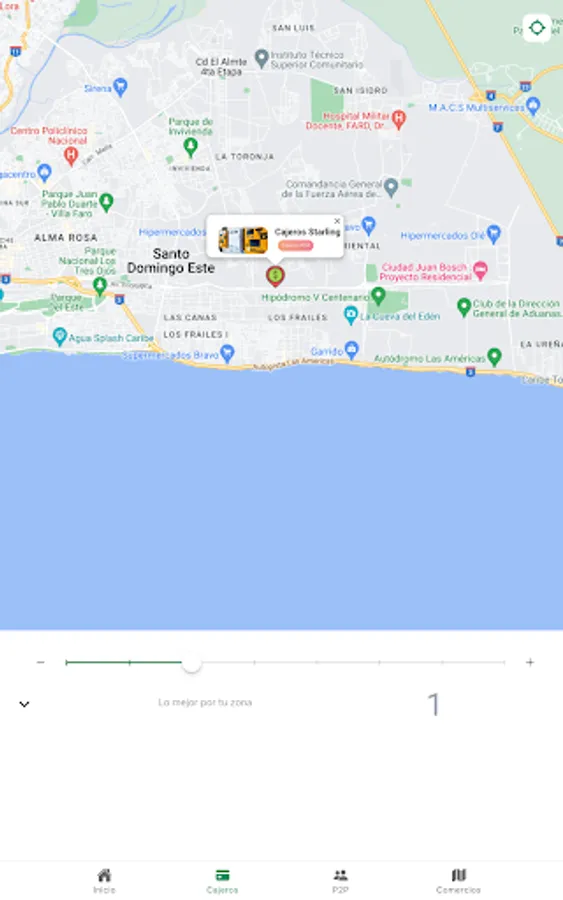The height and width of the screenshot is (900, 563).
Task: Tap the Hospital Militar Docente marker
Action: point(398,119)
